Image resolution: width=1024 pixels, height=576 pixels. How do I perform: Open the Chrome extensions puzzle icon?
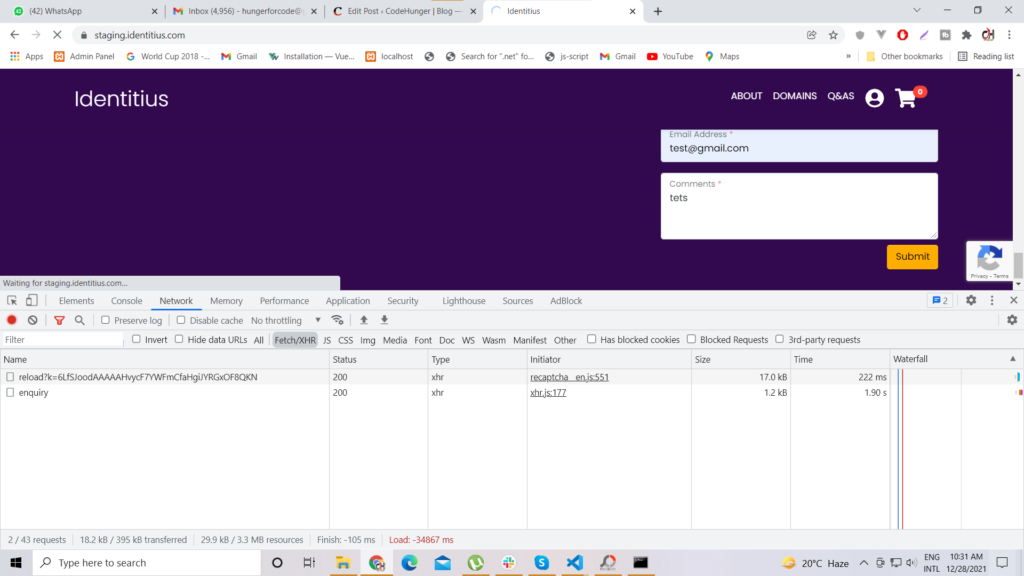pos(967,35)
